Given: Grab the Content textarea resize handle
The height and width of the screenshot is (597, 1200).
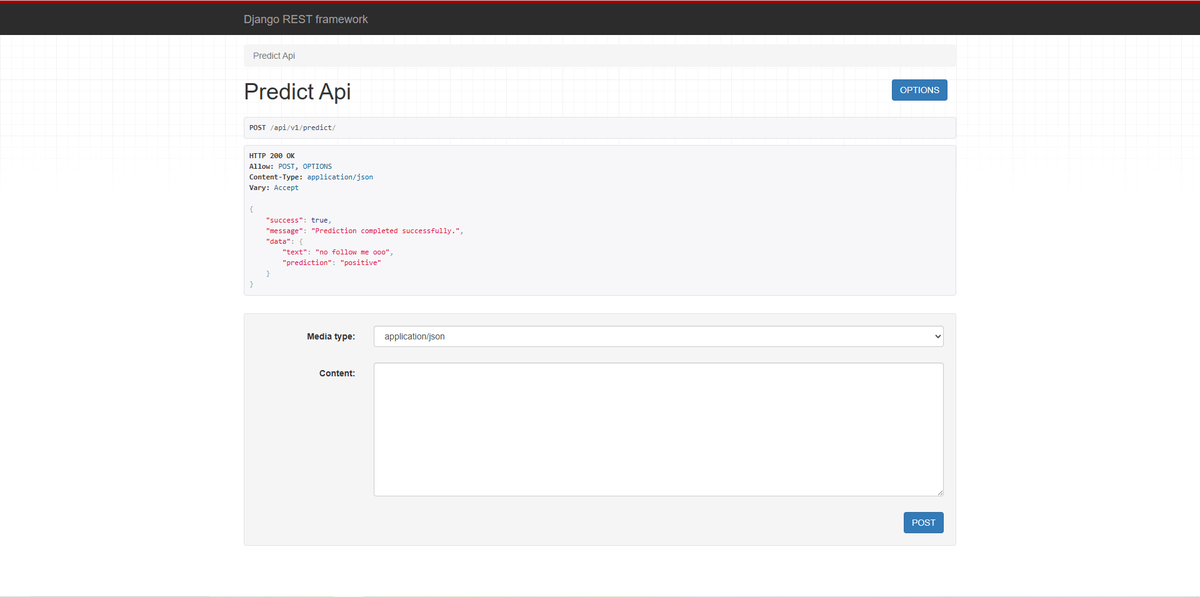Looking at the screenshot, I should coord(939,491).
